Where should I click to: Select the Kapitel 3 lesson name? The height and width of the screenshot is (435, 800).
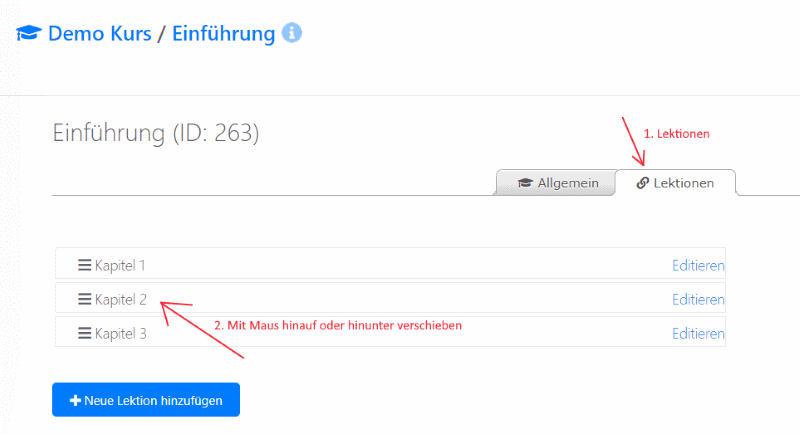121,333
